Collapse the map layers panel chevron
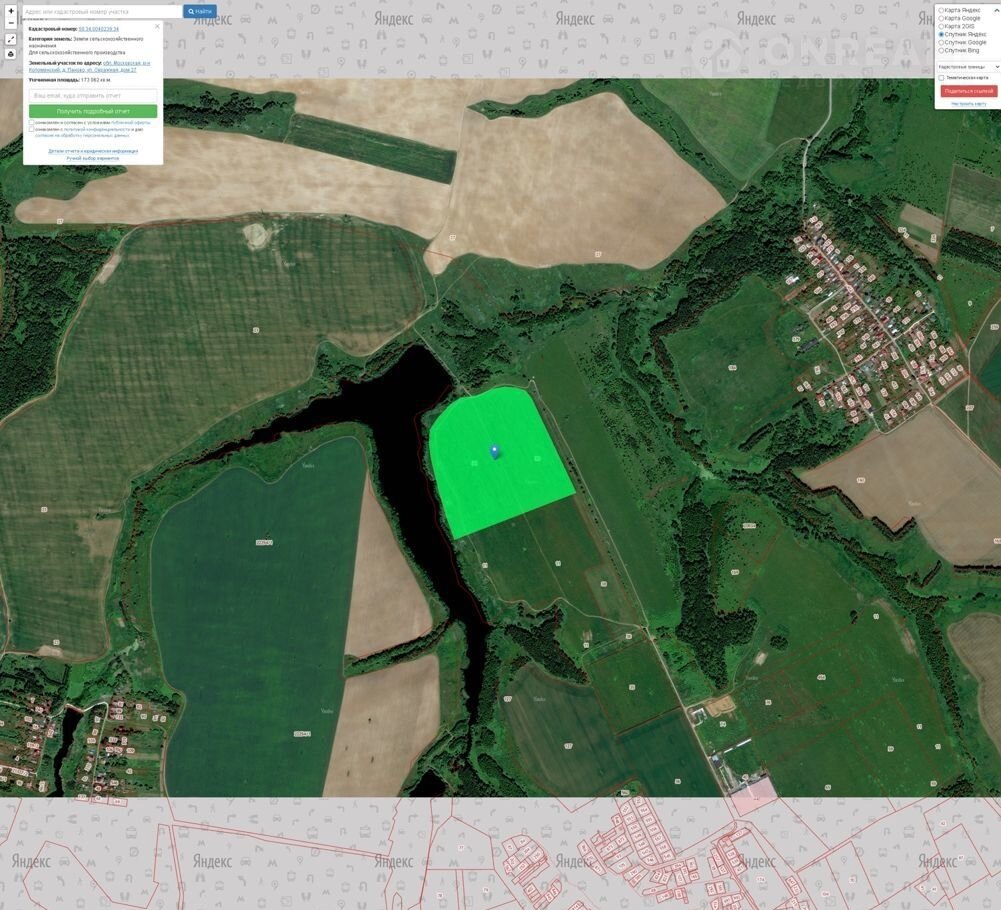The height and width of the screenshot is (910, 1001). (x=995, y=9)
